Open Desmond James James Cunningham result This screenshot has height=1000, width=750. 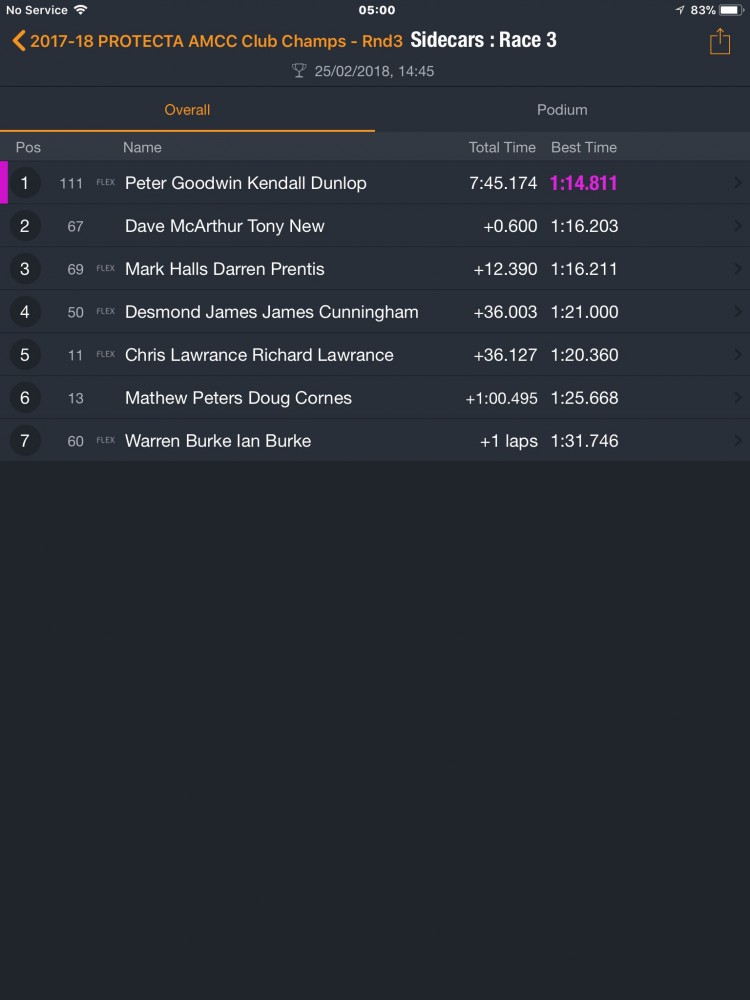(x=271, y=312)
